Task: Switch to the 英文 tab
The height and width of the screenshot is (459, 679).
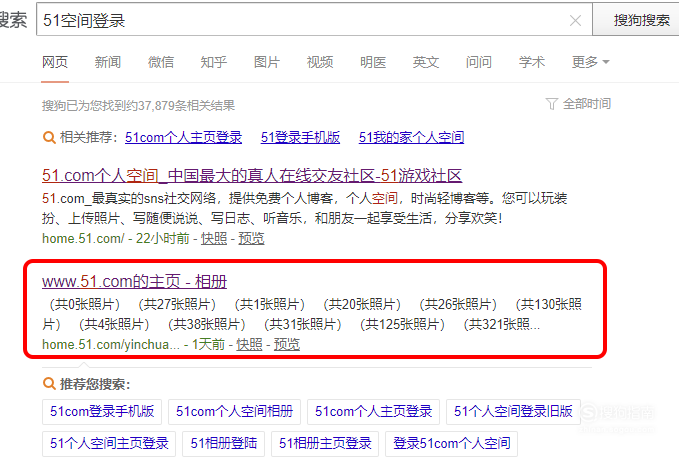Action: [x=426, y=62]
